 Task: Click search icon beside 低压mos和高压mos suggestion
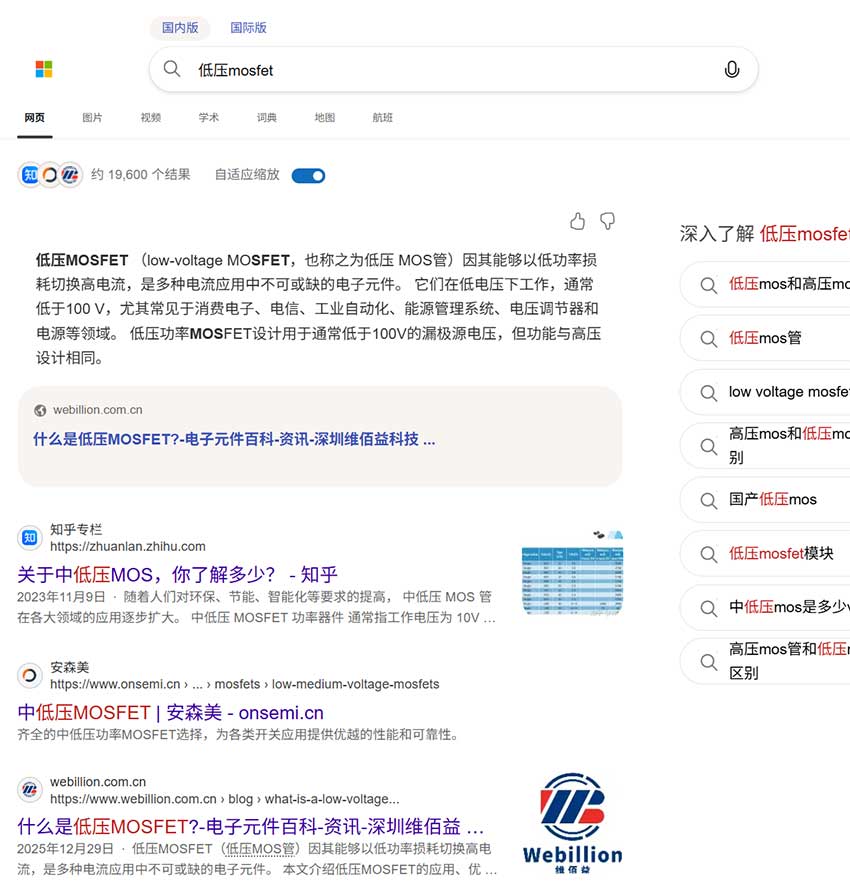coord(709,285)
